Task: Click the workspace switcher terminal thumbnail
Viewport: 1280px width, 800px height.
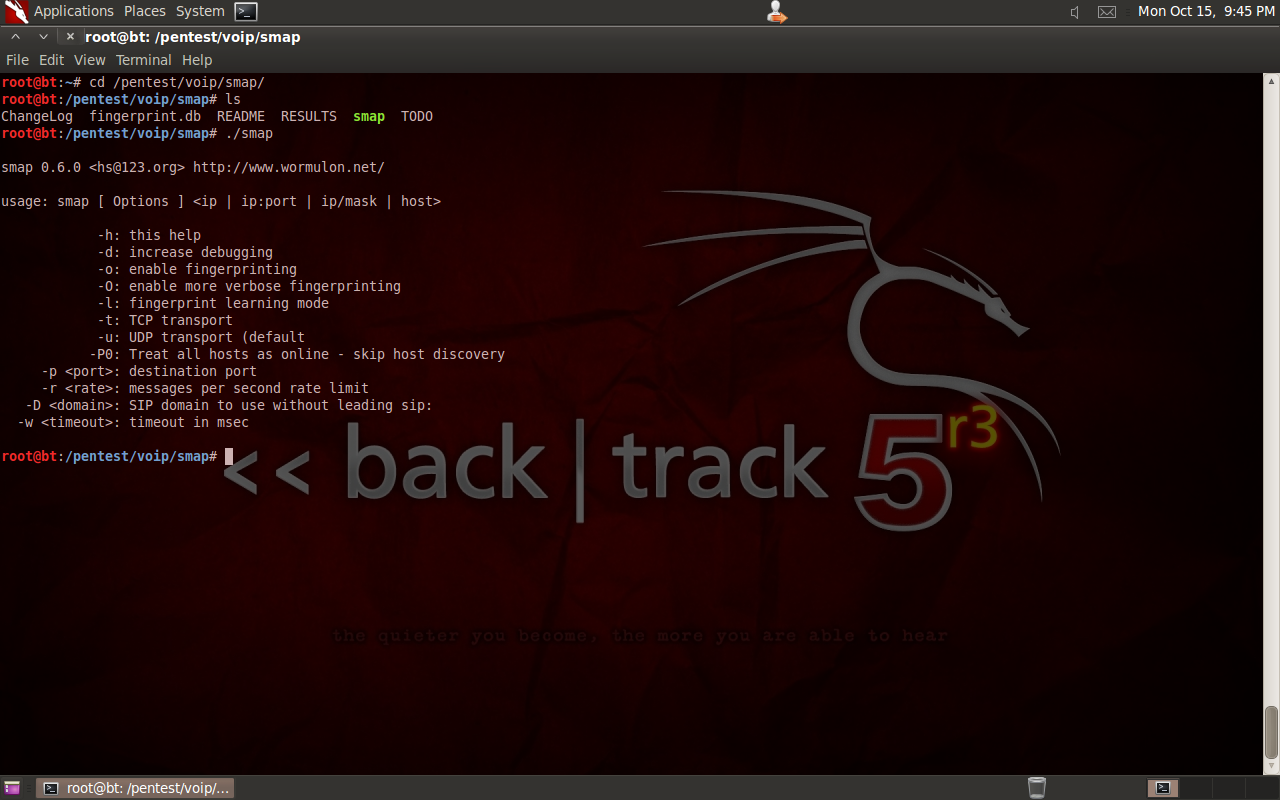Action: coord(1162,788)
